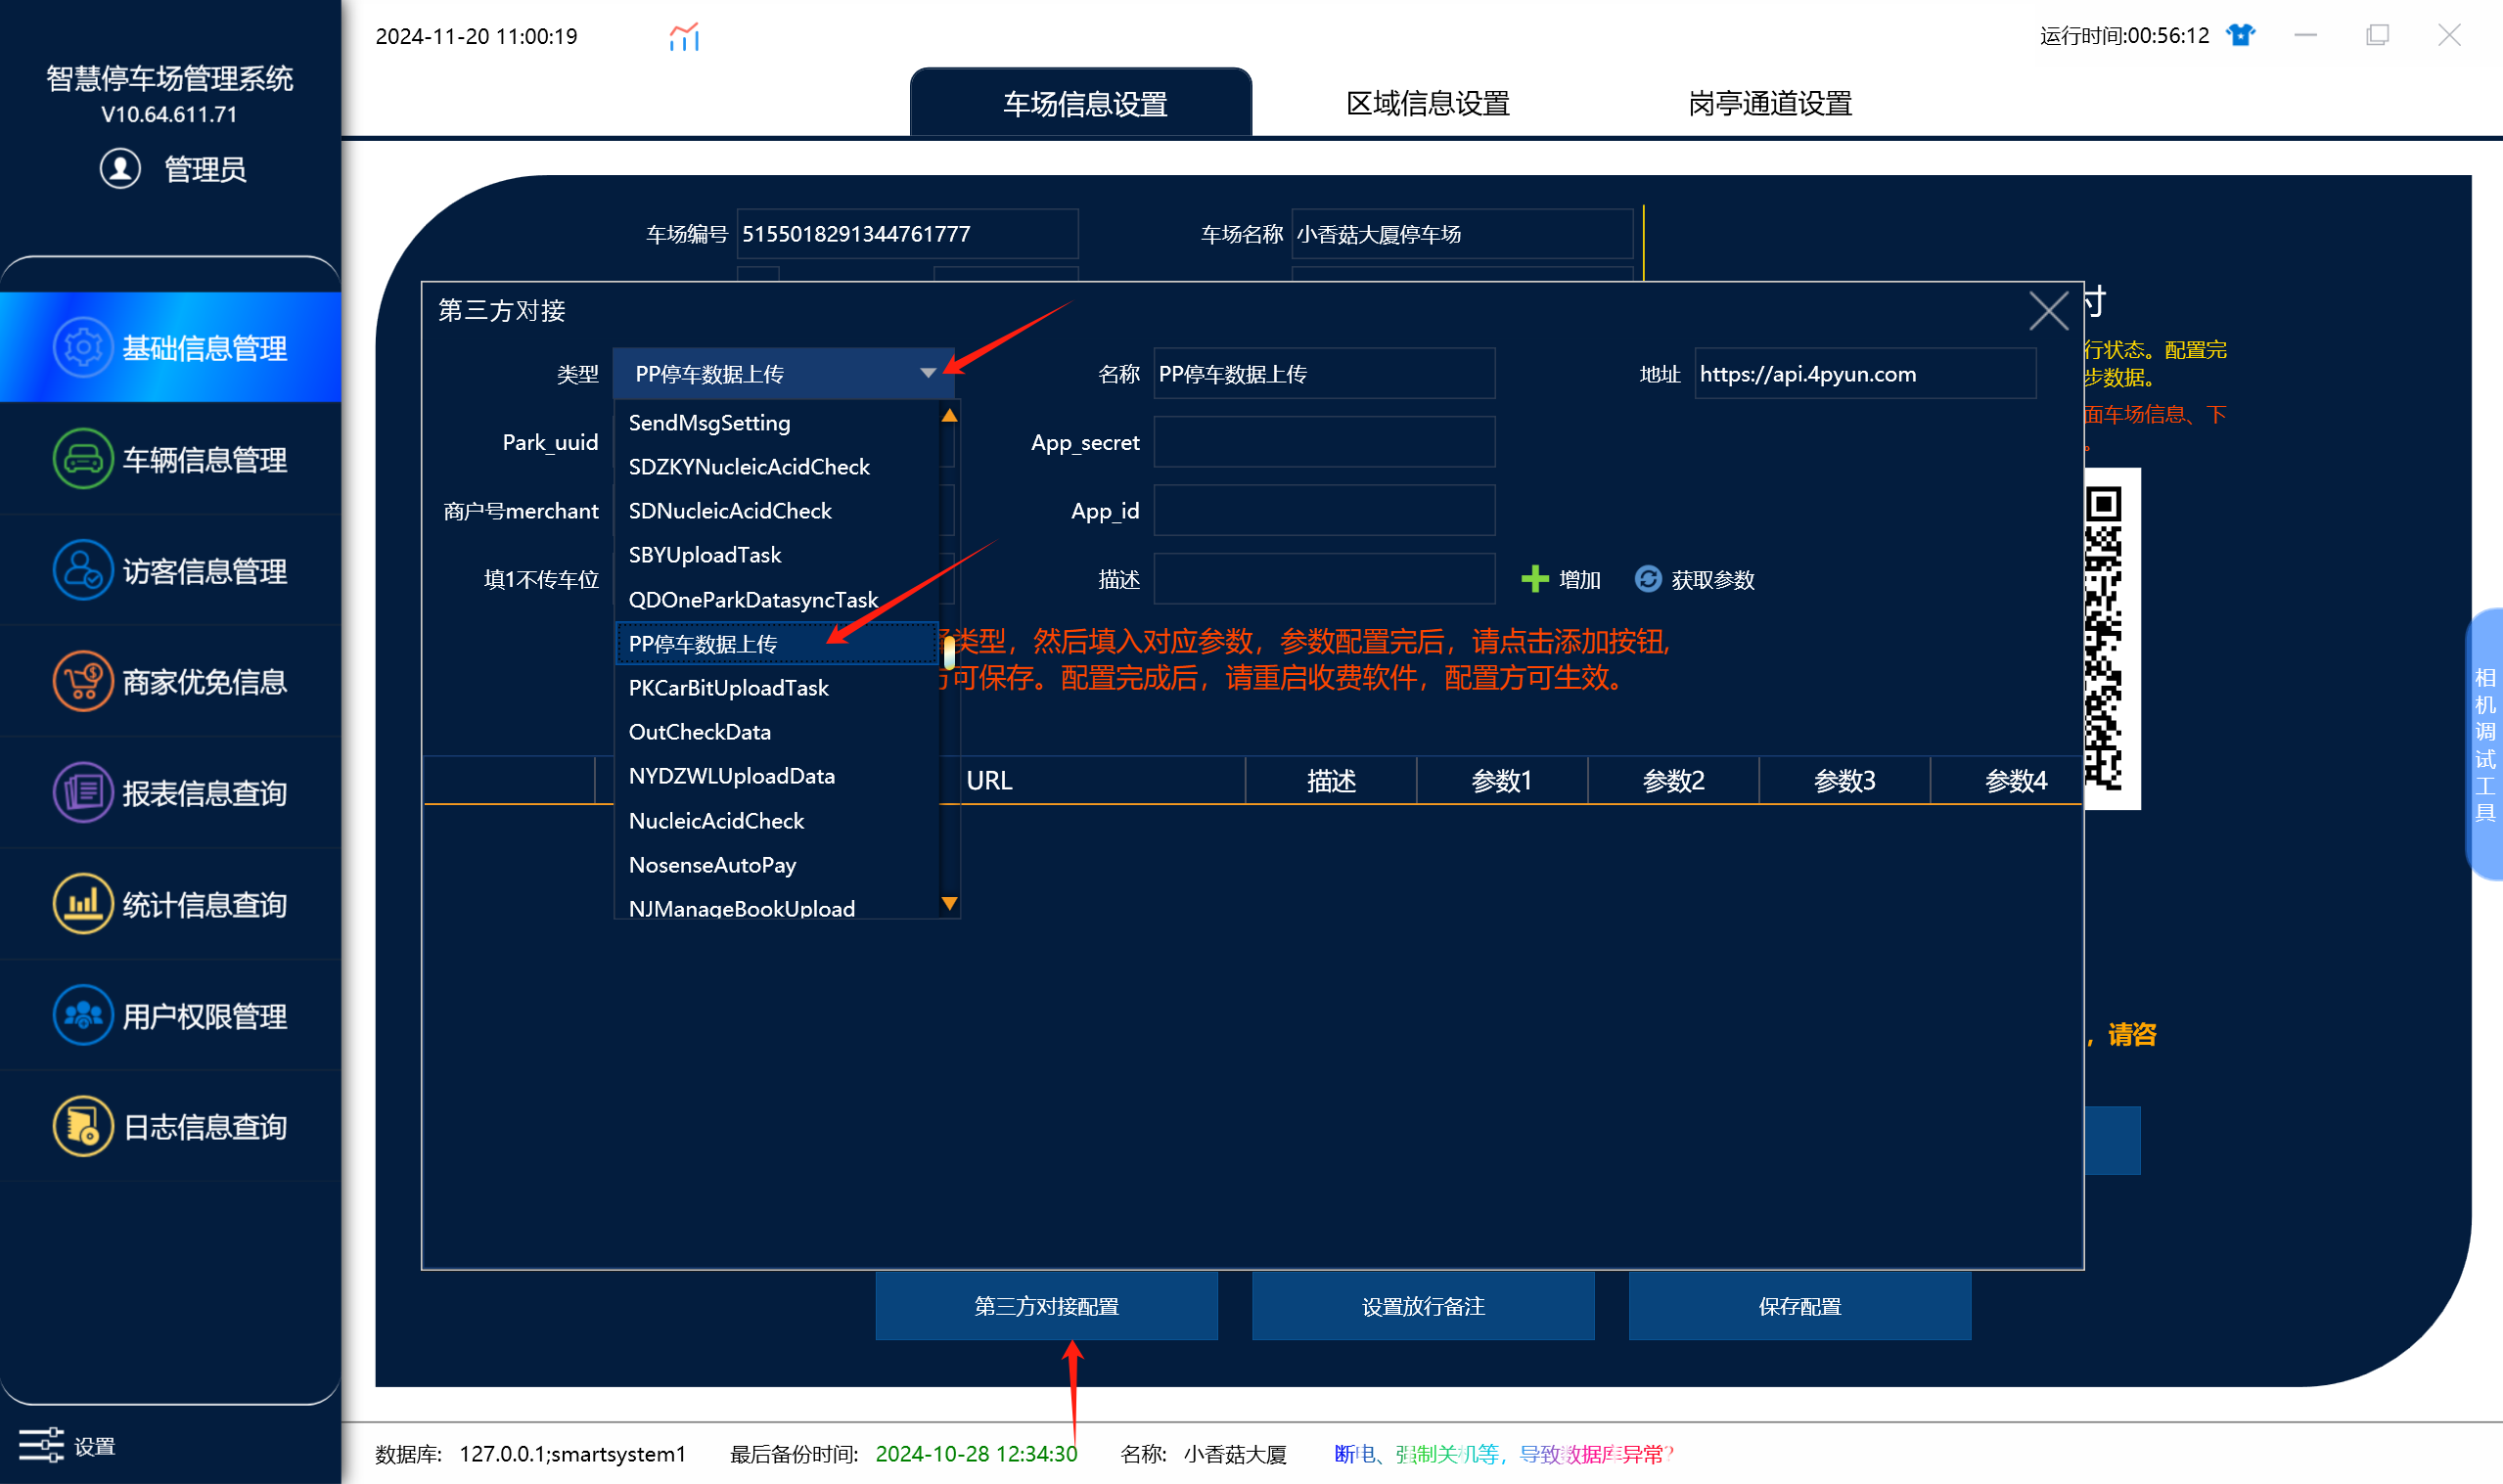
Task: Click the 描述 input field
Action: click(1324, 579)
